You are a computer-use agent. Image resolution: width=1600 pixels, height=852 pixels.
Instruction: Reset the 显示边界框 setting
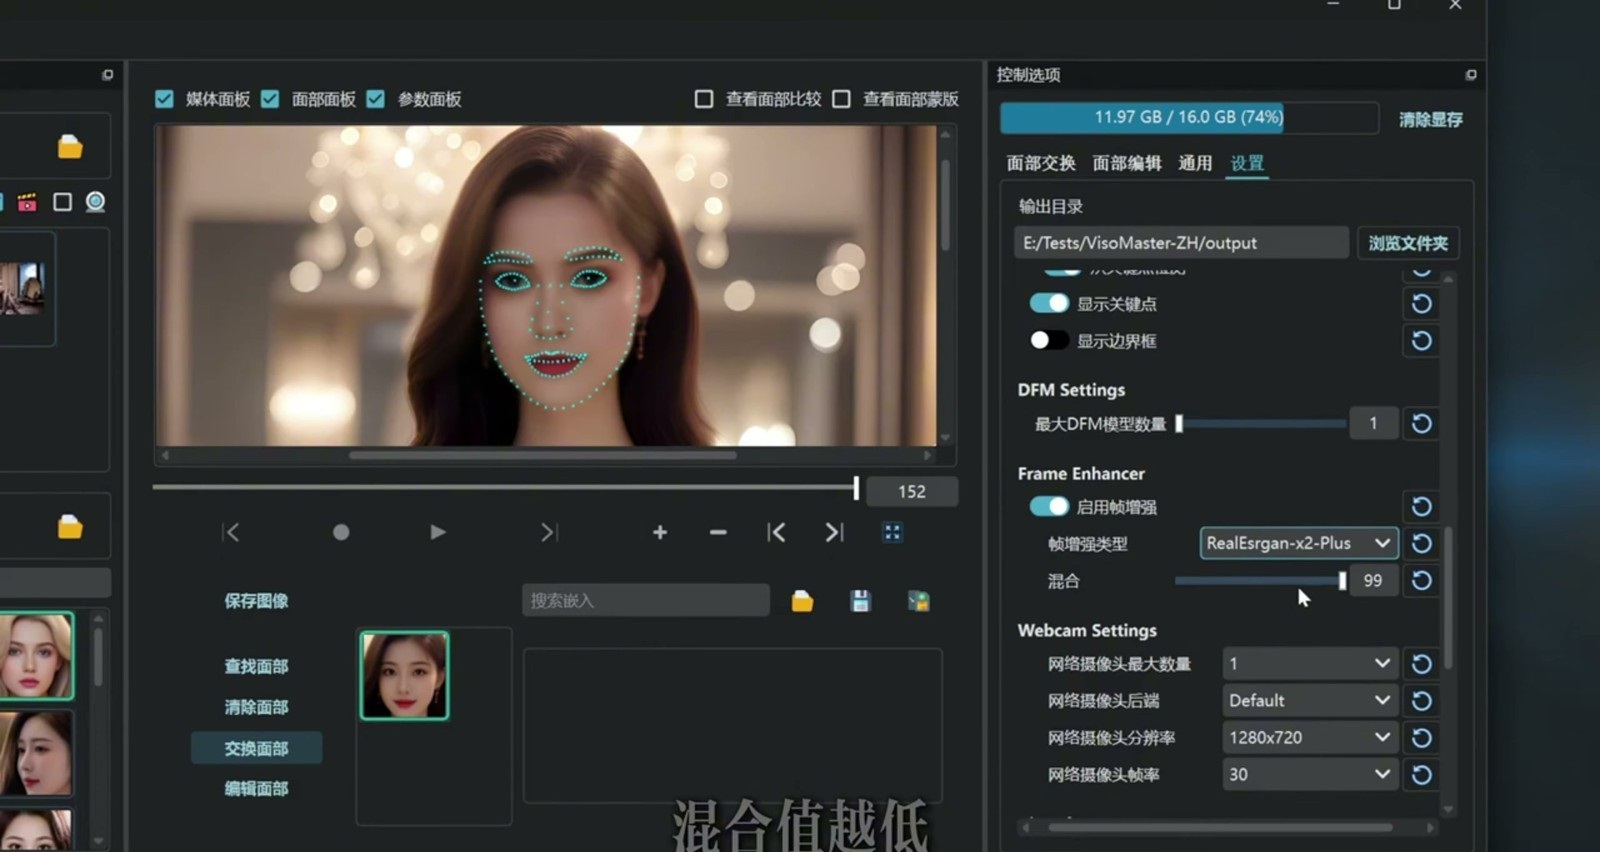point(1421,341)
